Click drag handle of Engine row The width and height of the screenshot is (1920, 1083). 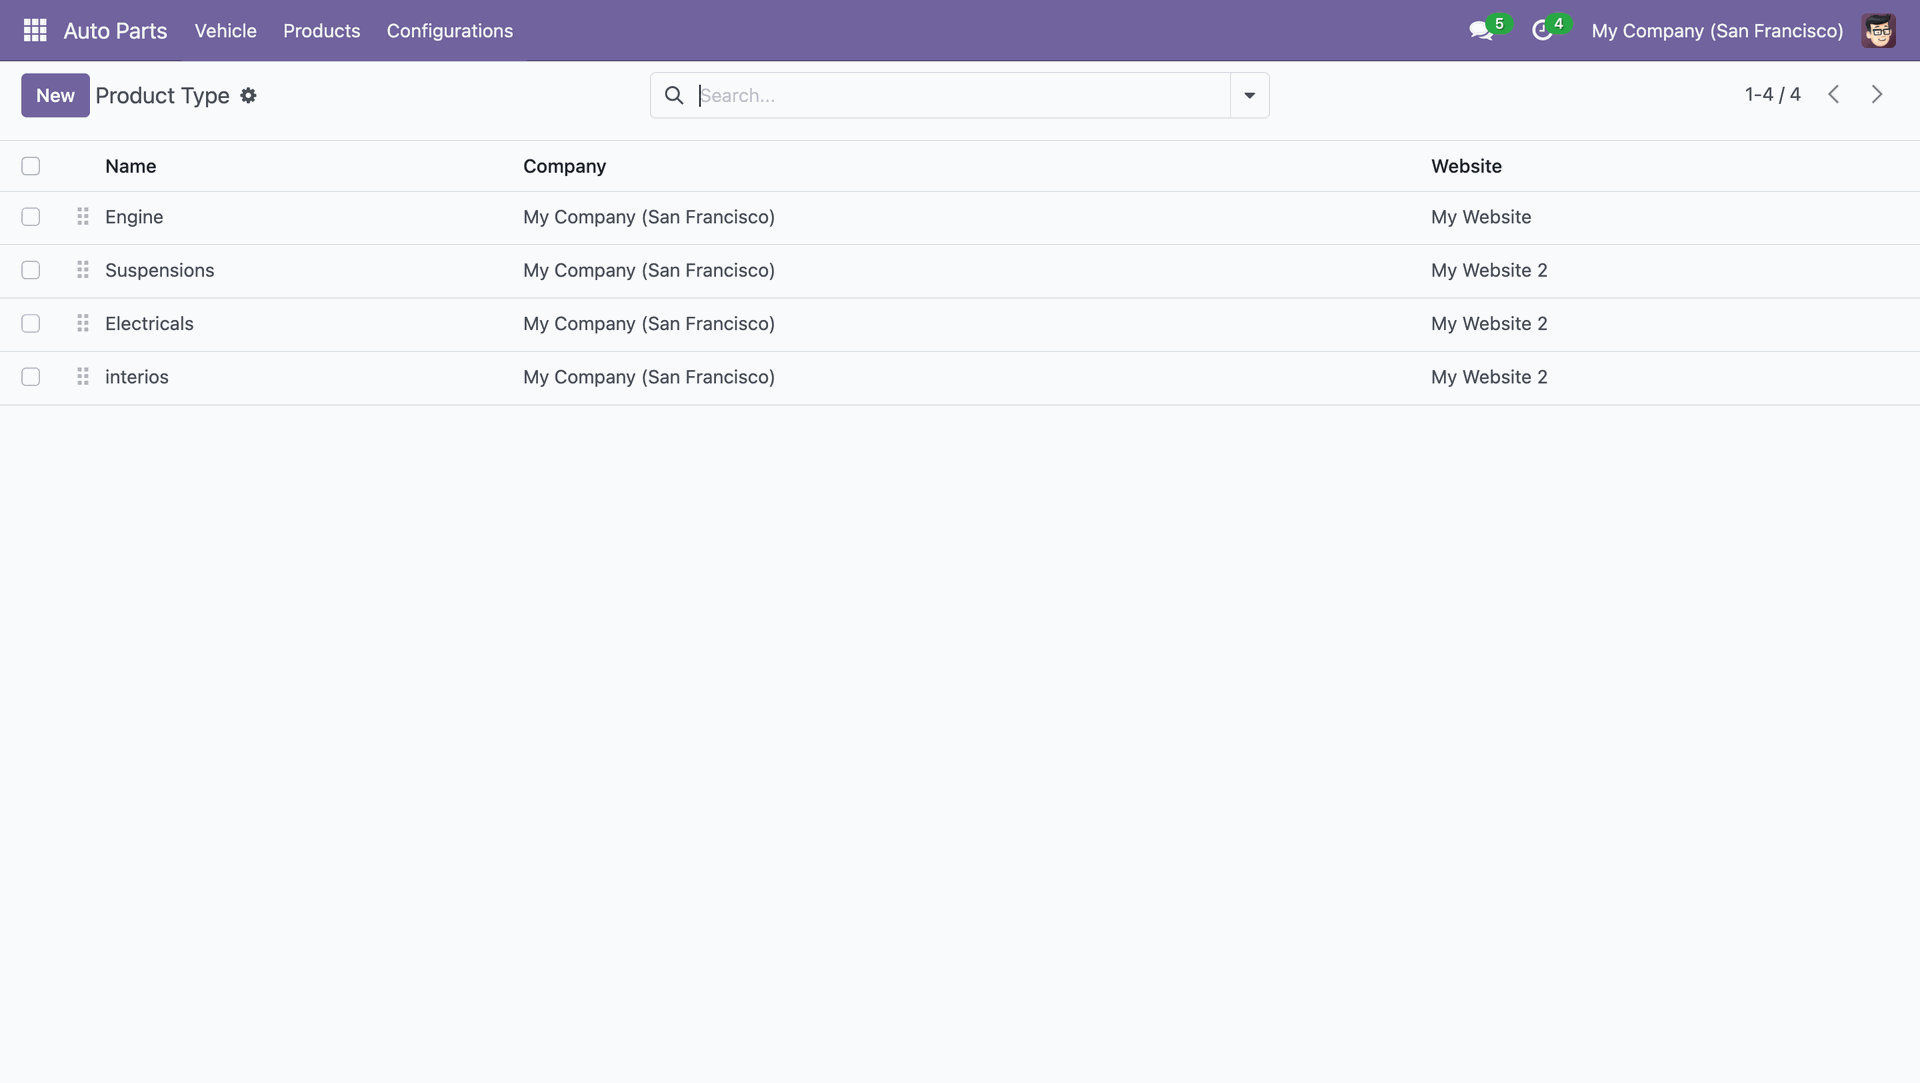tap(83, 217)
